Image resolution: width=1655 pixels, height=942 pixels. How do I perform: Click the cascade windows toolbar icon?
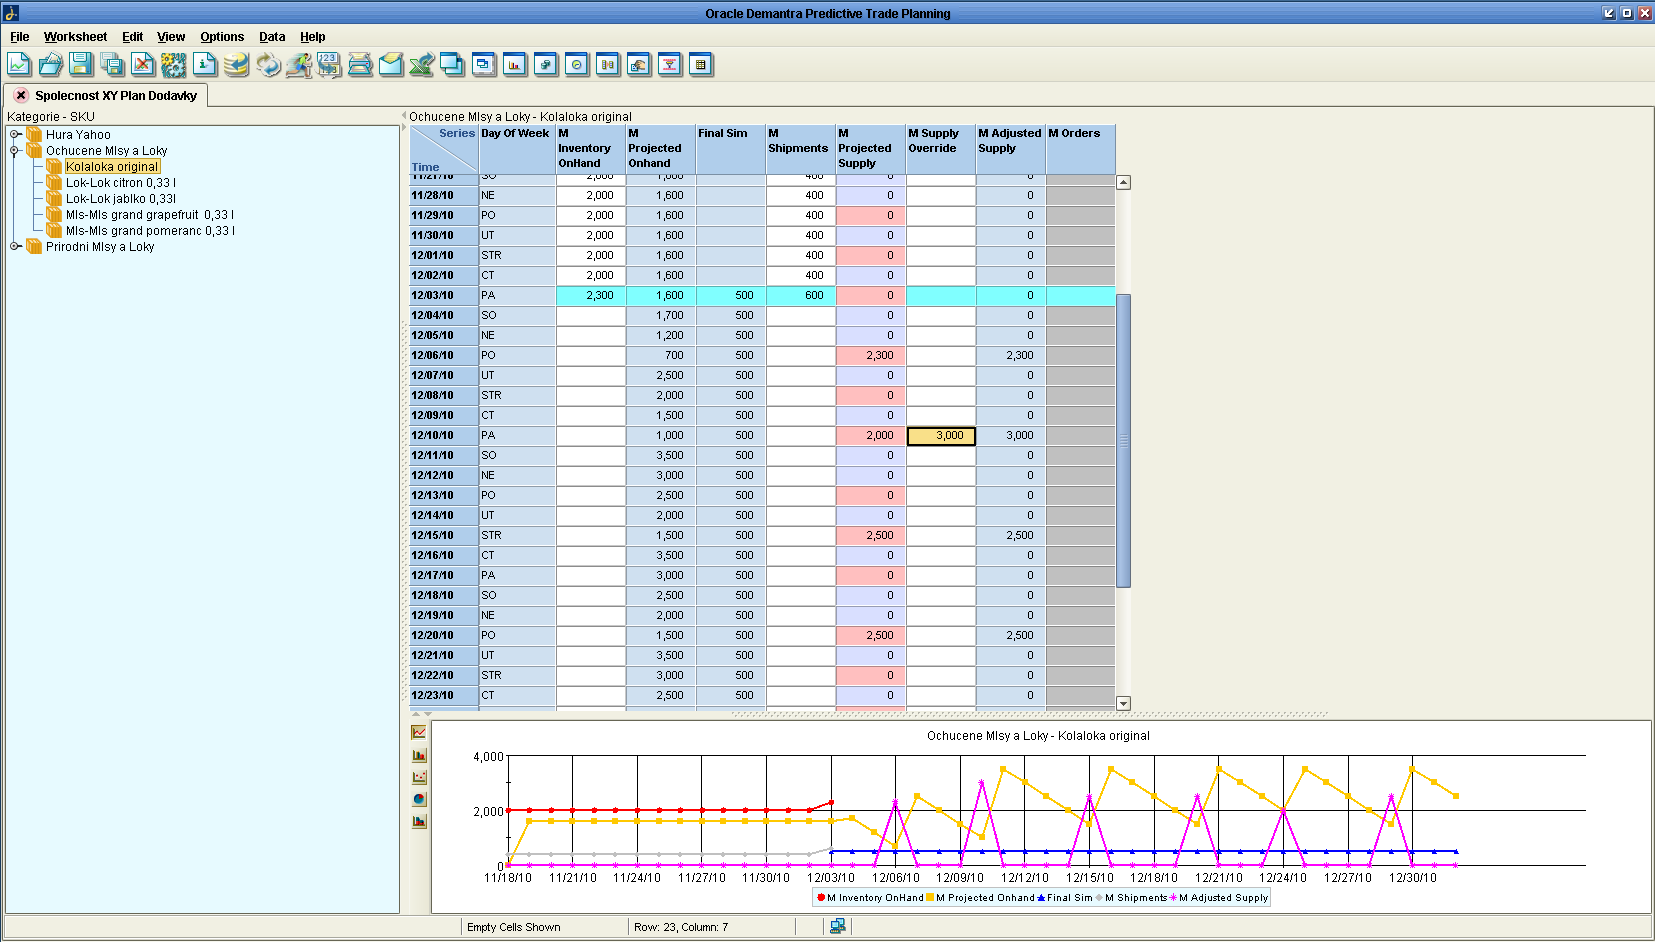(x=453, y=65)
